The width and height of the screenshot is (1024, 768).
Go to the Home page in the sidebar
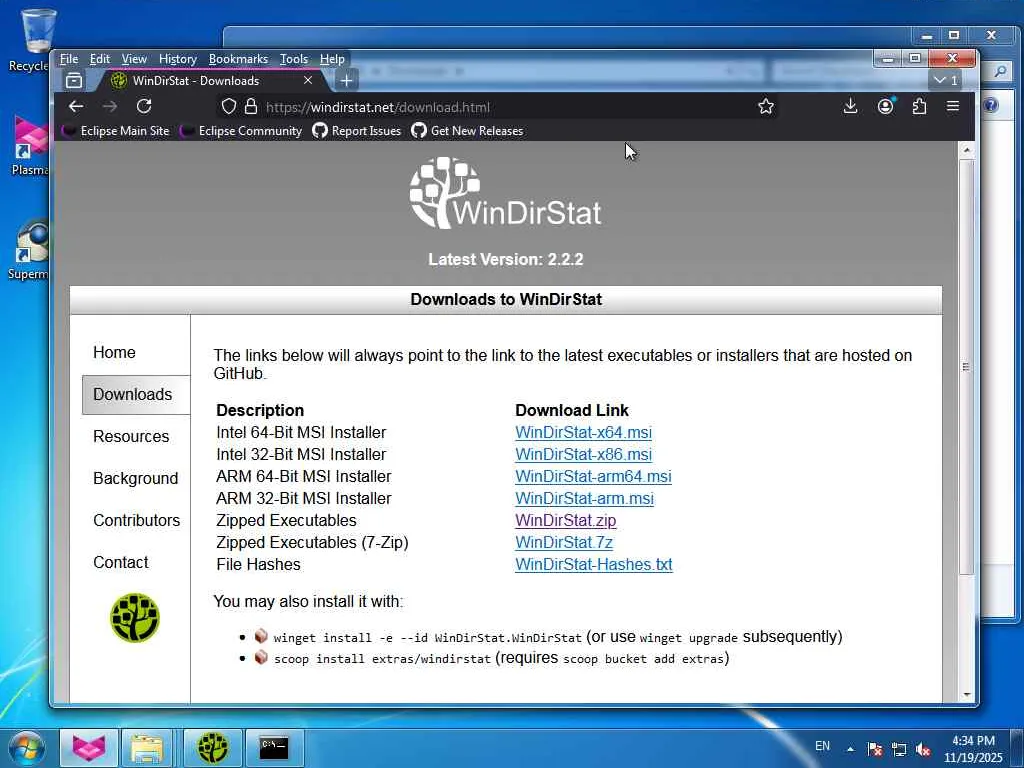[114, 353]
